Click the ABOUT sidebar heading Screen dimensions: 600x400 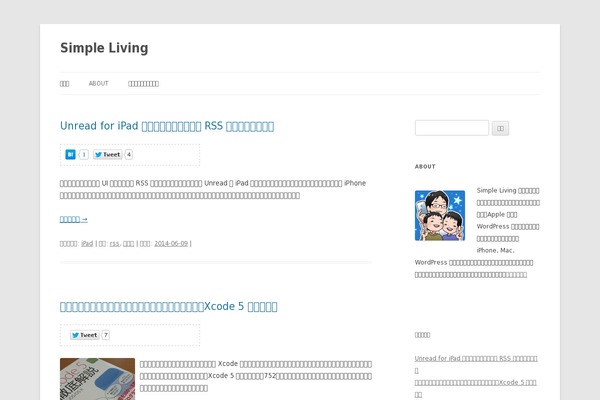click(425, 167)
